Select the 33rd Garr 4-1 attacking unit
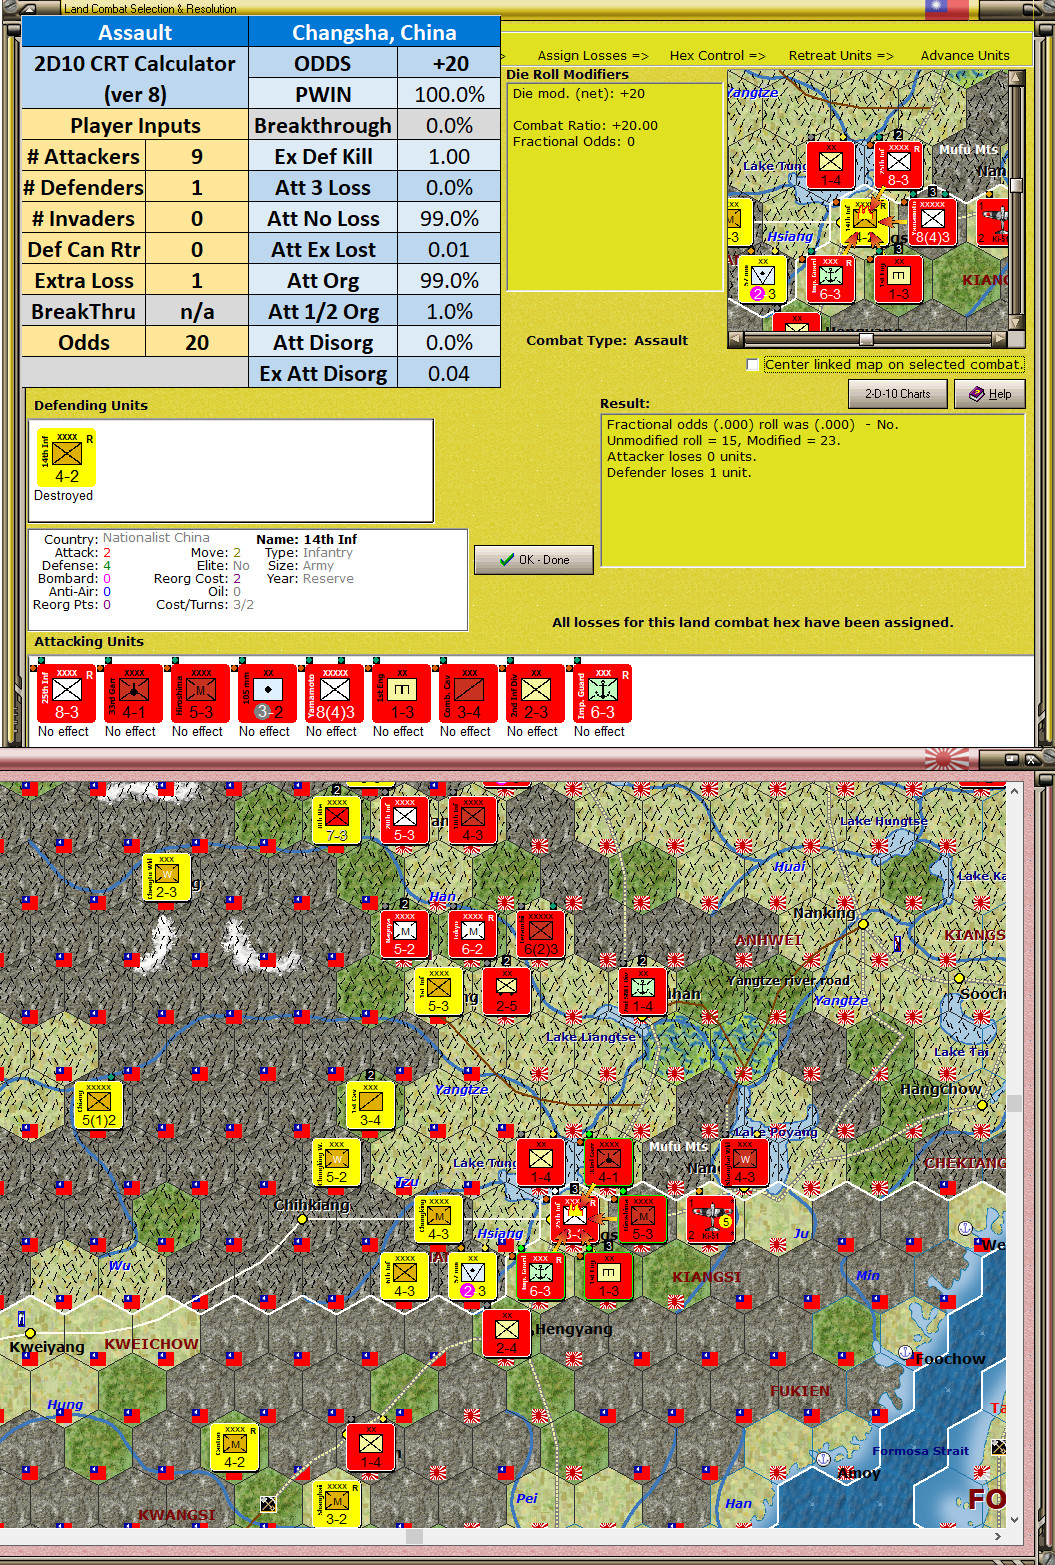This screenshot has height=1565, width=1055. pos(133,693)
